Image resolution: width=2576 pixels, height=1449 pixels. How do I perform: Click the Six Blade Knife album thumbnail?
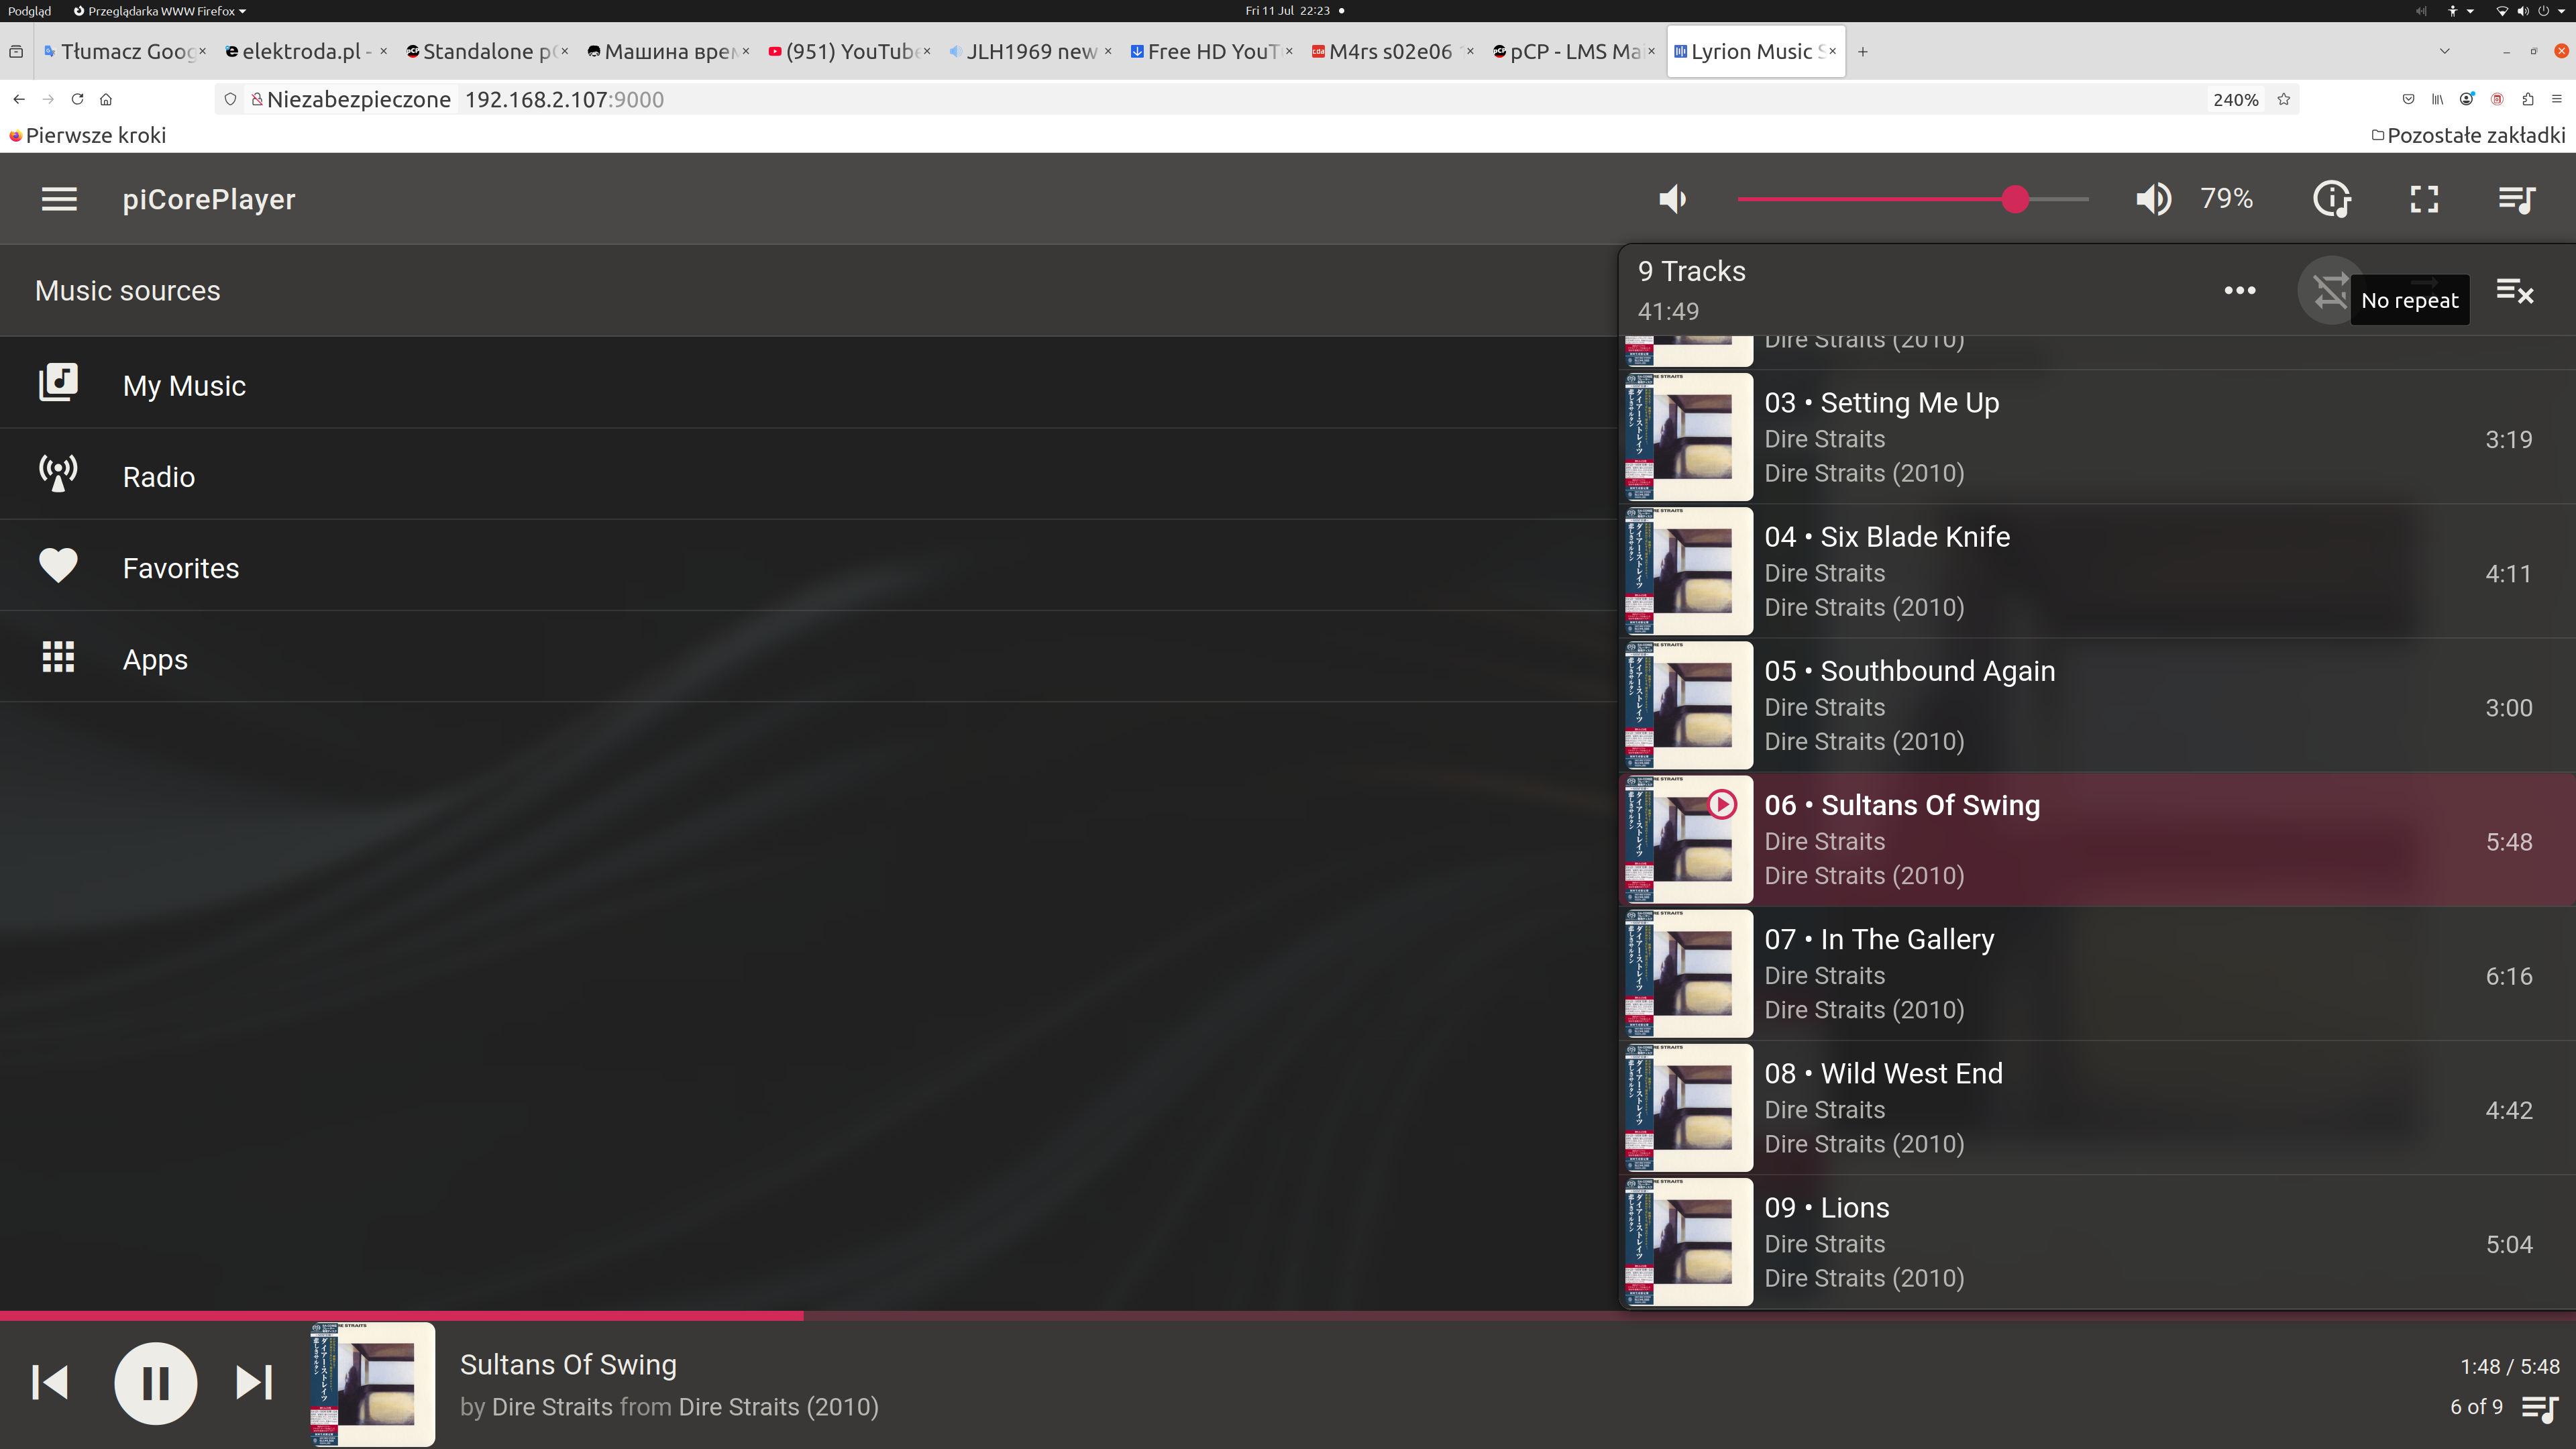point(1688,571)
